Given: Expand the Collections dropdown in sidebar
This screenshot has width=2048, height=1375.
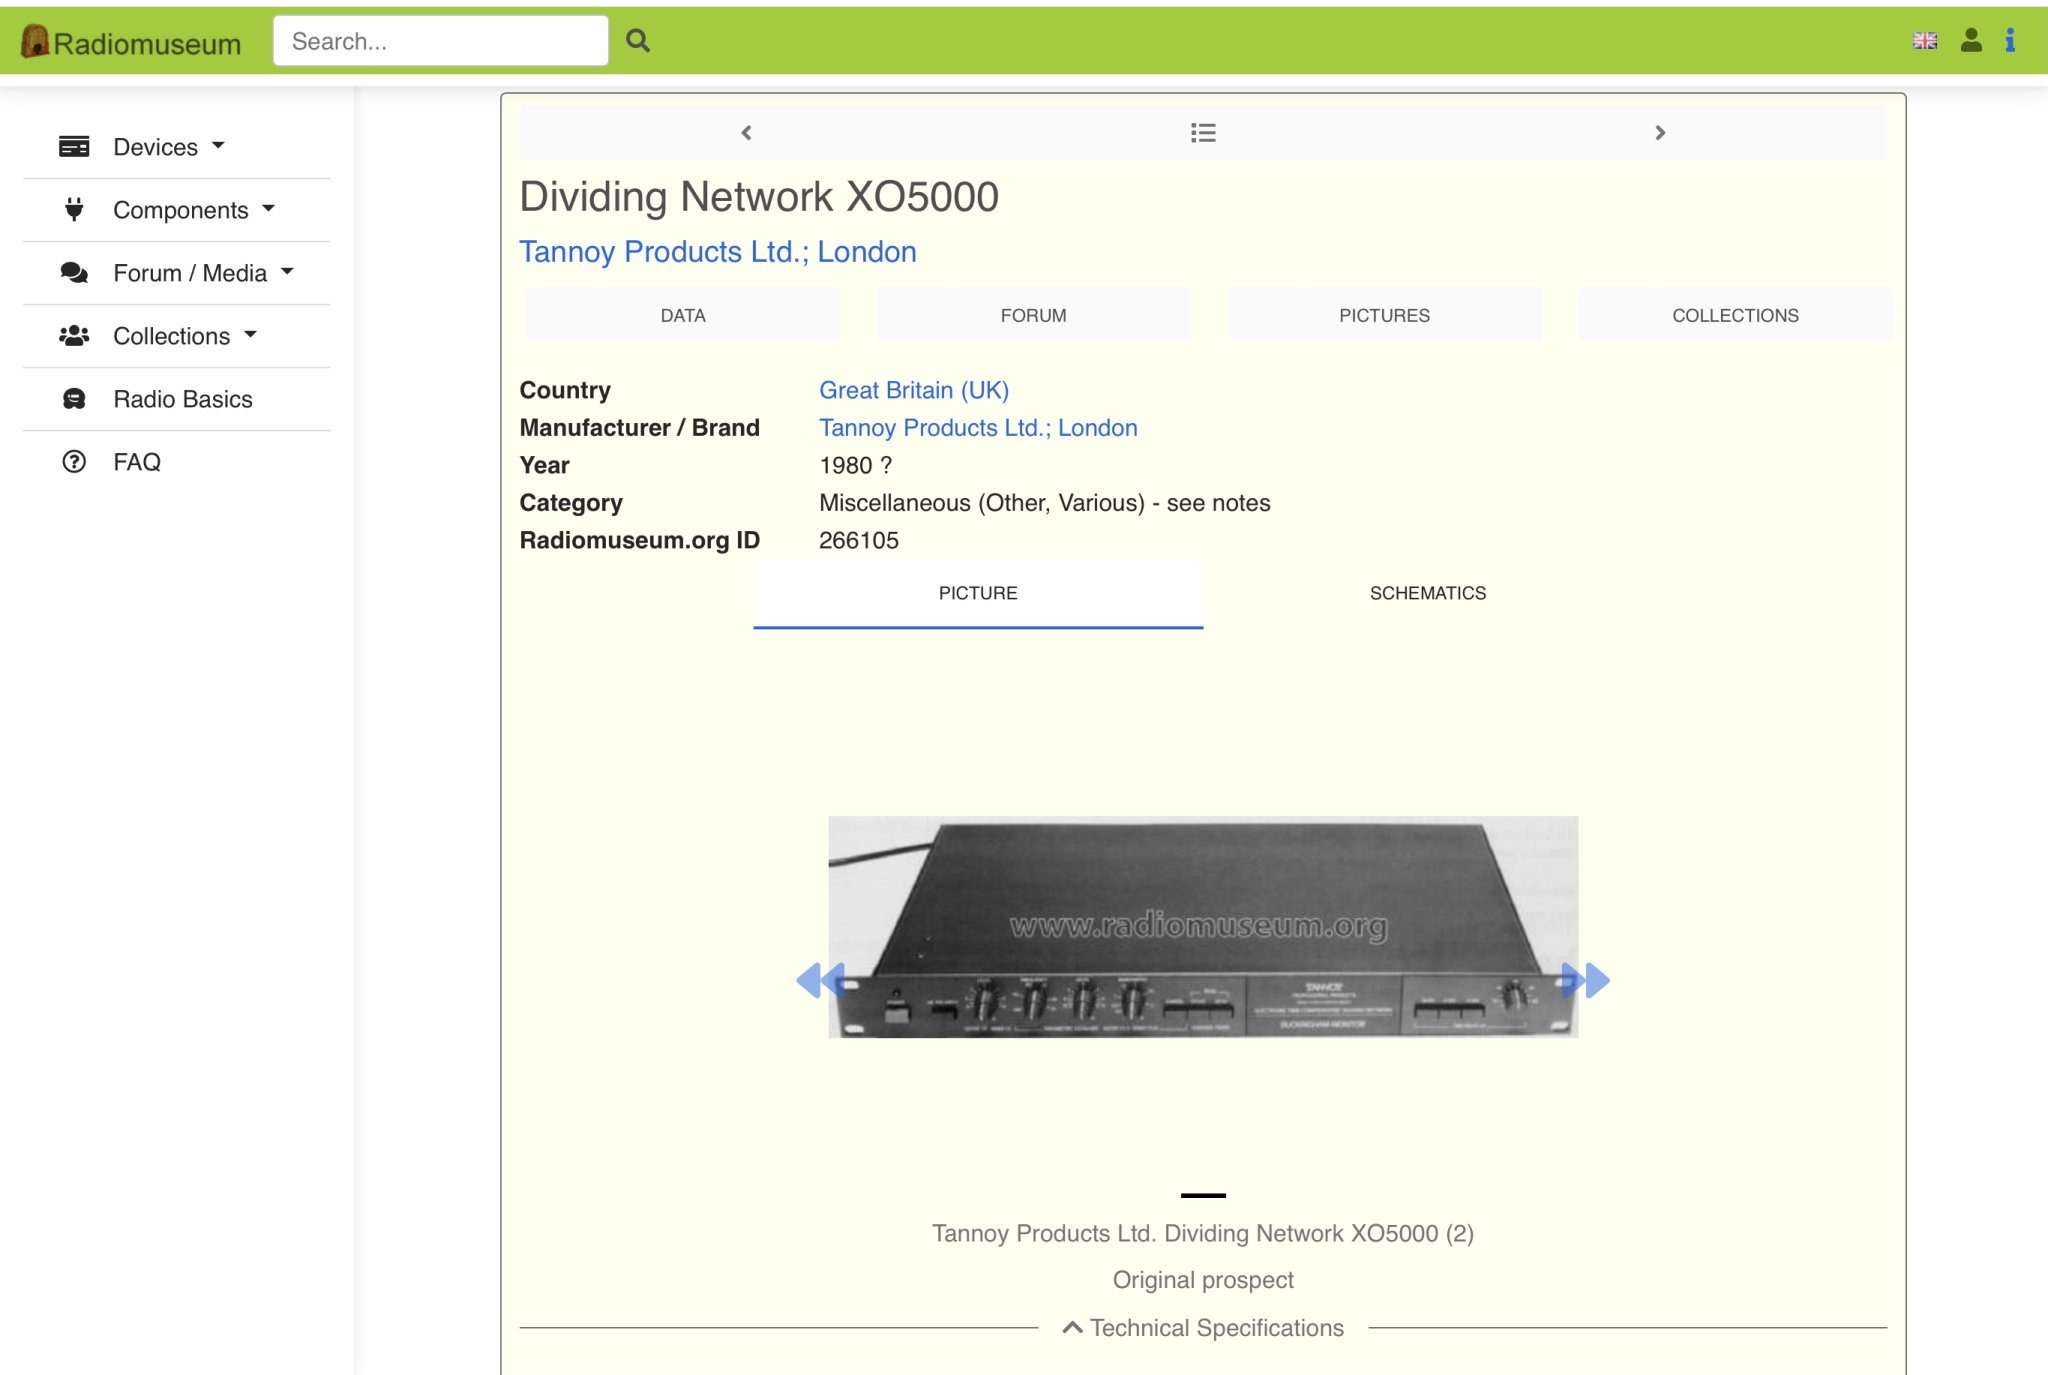Looking at the screenshot, I should click(x=250, y=335).
